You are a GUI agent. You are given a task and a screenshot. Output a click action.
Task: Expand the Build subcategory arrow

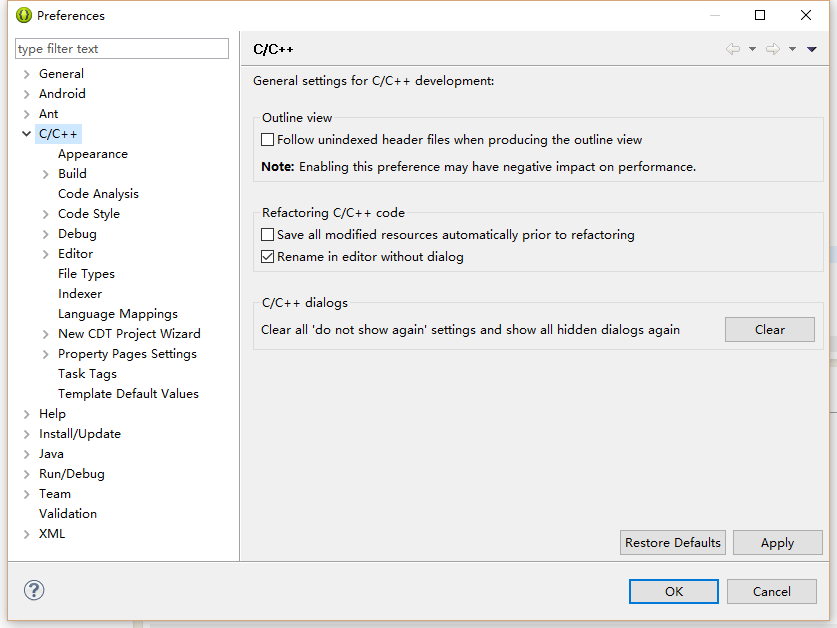[x=46, y=174]
